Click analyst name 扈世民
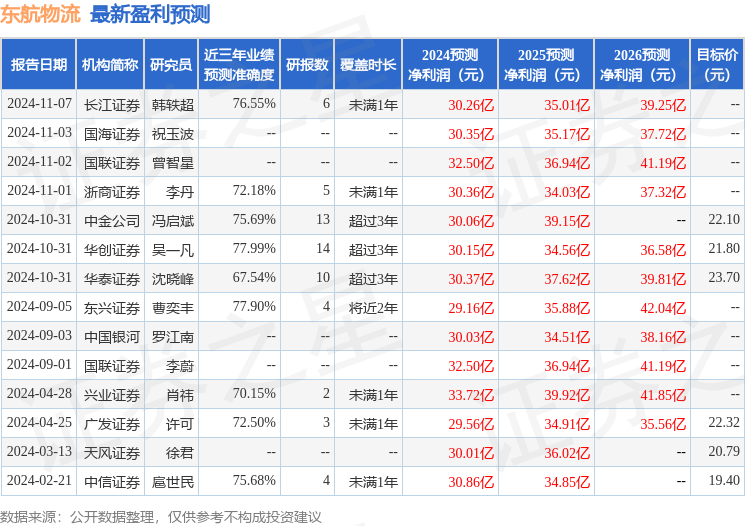 click(173, 482)
